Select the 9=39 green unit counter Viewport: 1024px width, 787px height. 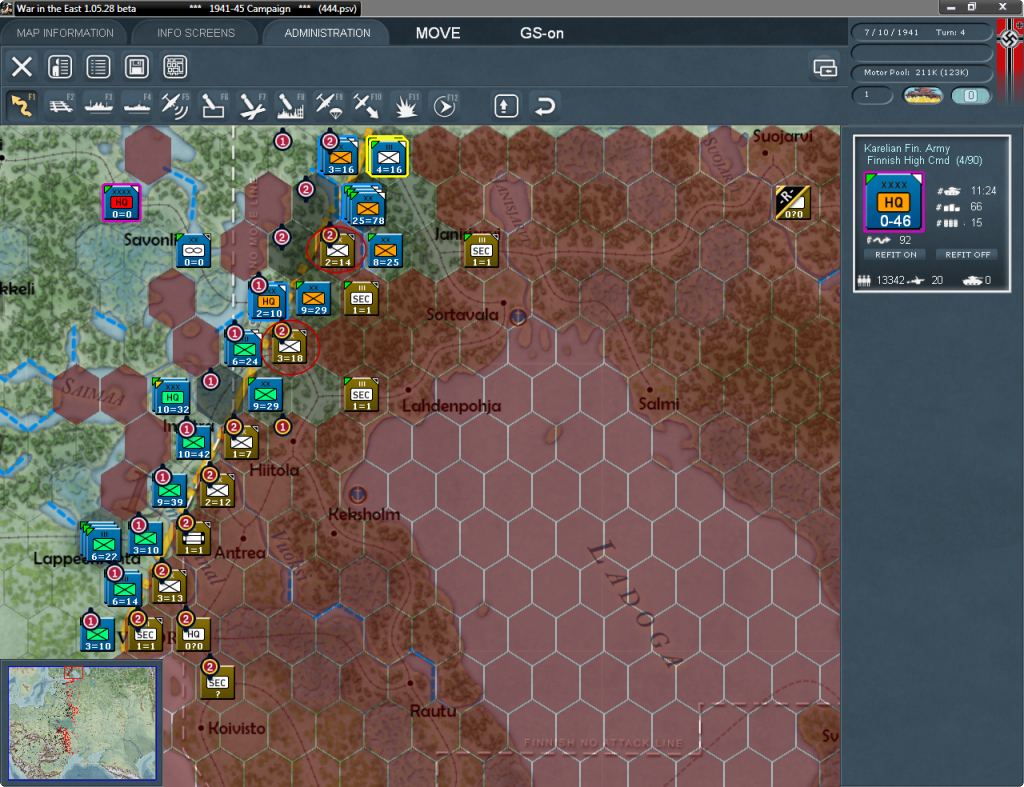(x=169, y=490)
